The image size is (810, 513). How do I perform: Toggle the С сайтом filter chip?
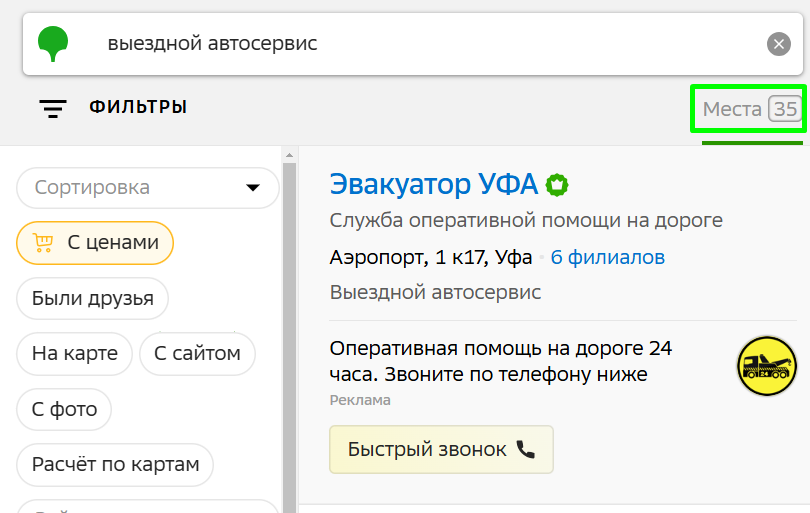[x=197, y=354]
